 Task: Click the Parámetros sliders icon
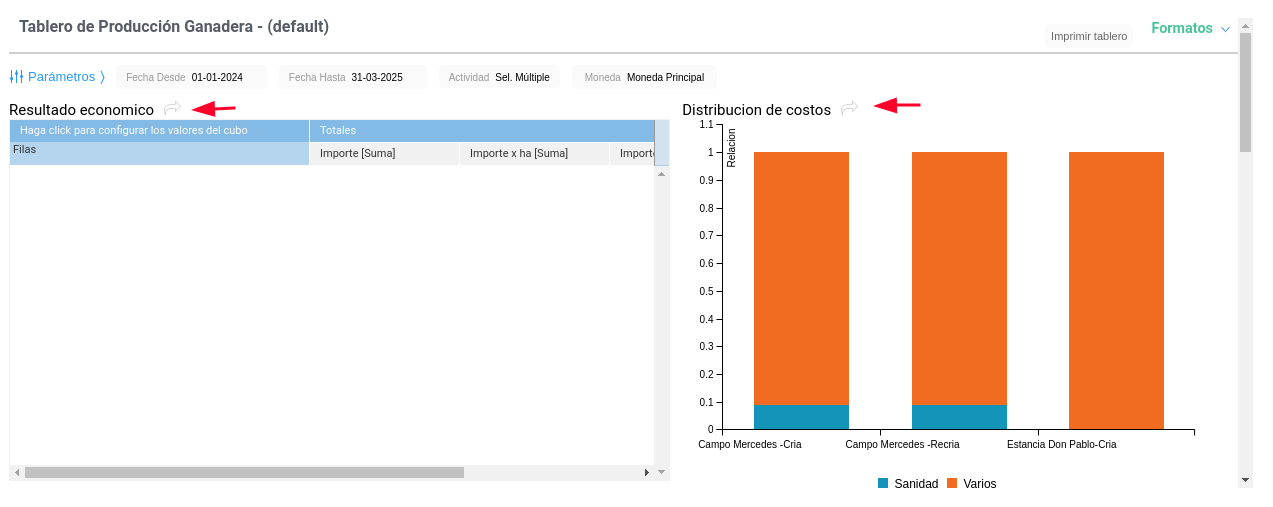16,77
